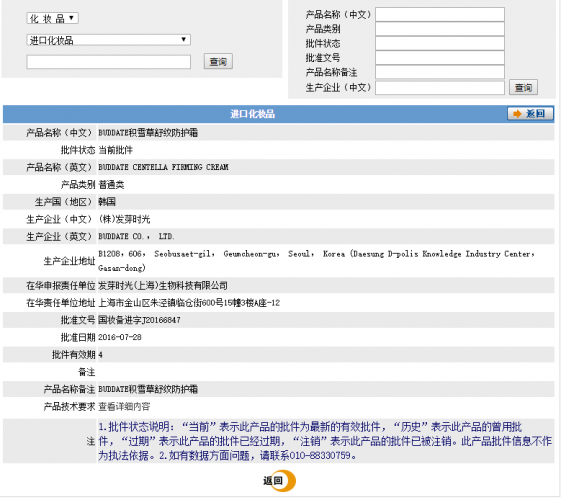Focus the 生产企业（中文）input field
This screenshot has width=561, height=500.
(440, 88)
